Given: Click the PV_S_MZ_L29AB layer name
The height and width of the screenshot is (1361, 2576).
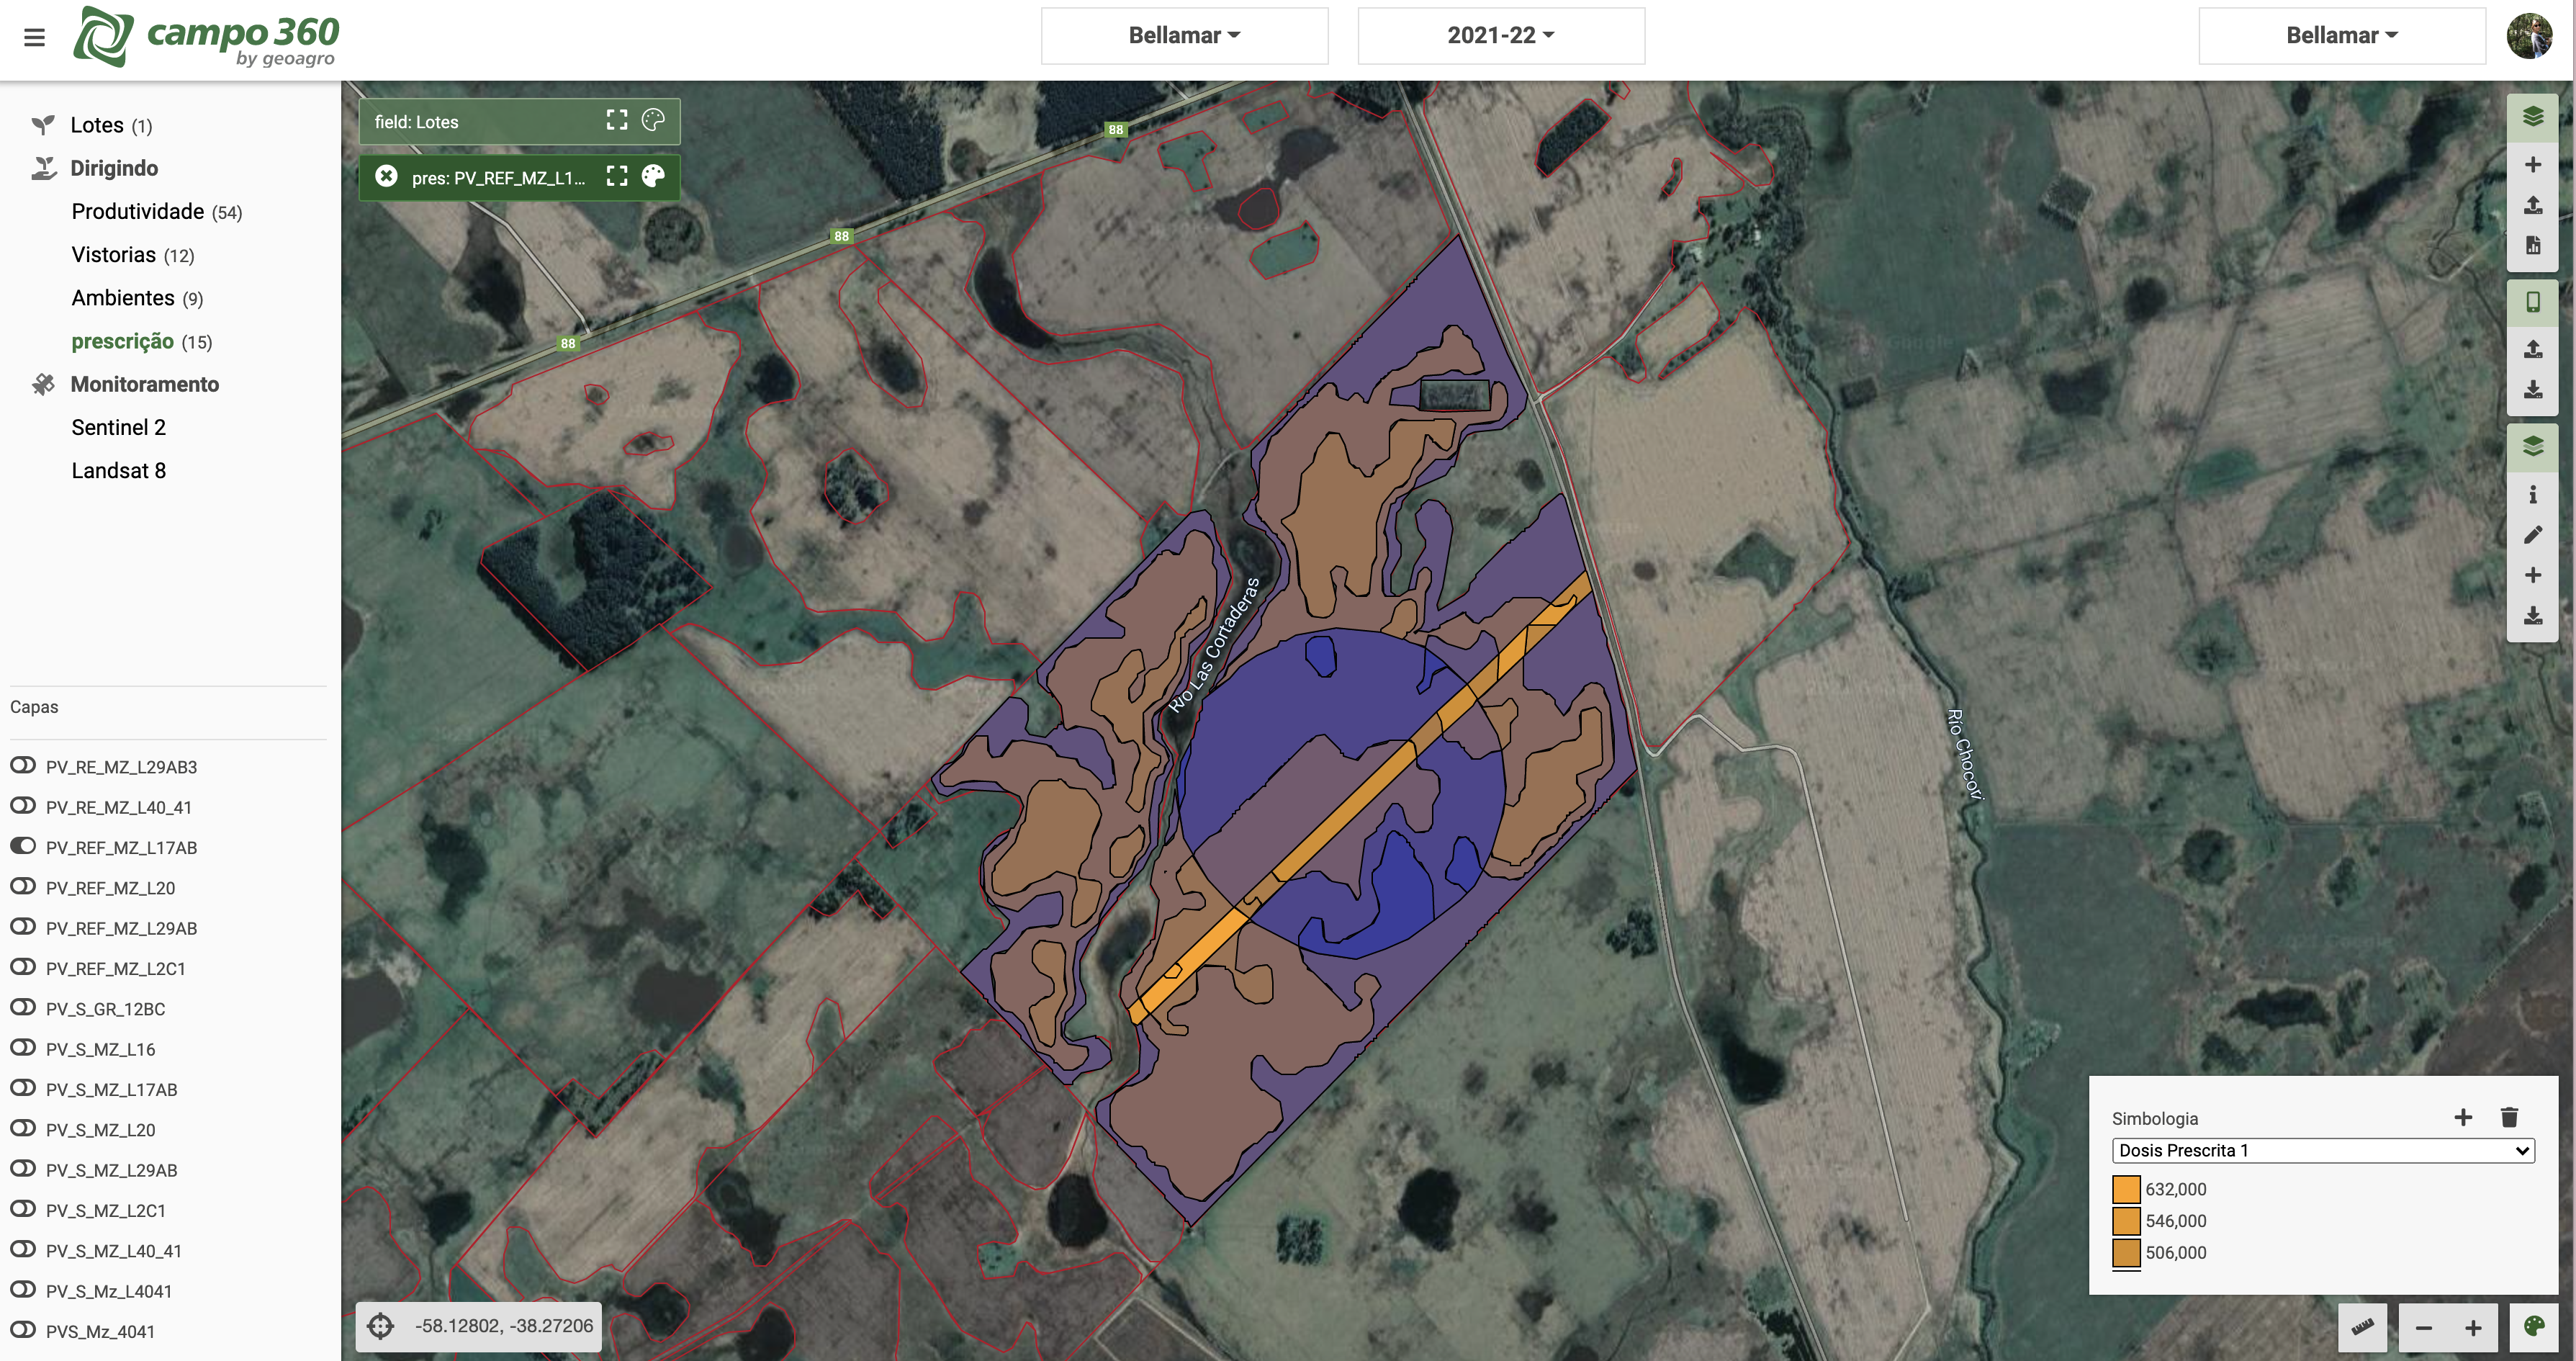Looking at the screenshot, I should click(111, 1170).
